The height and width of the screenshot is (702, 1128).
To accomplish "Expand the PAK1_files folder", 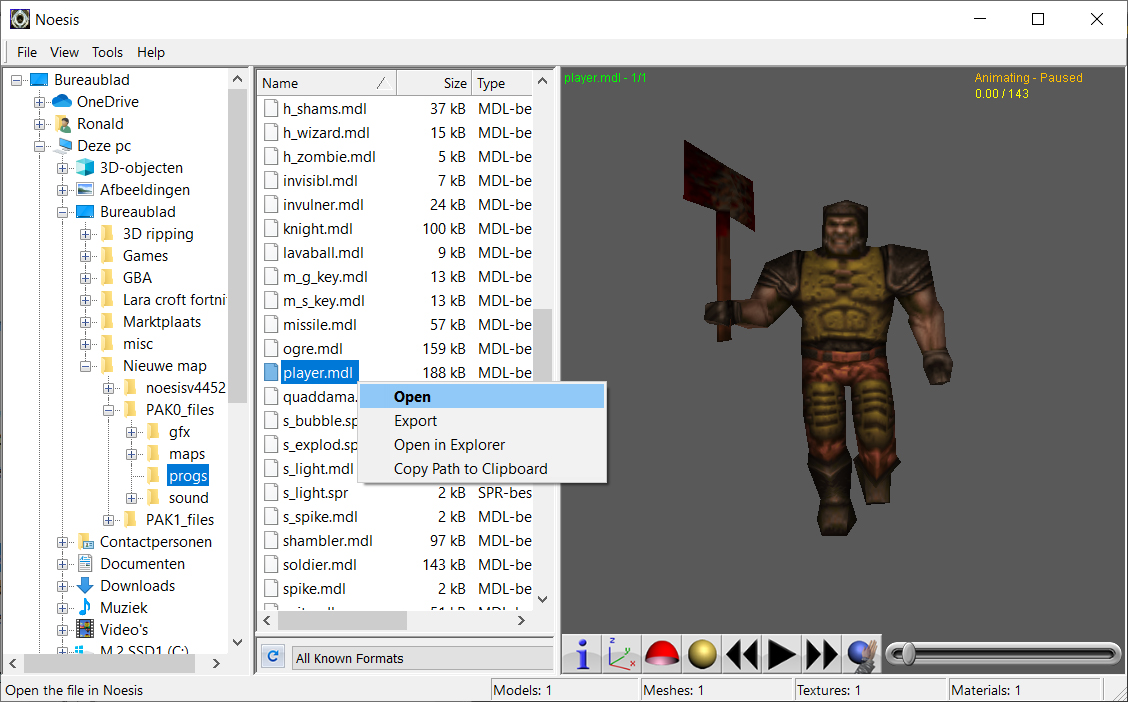I will 108,519.
